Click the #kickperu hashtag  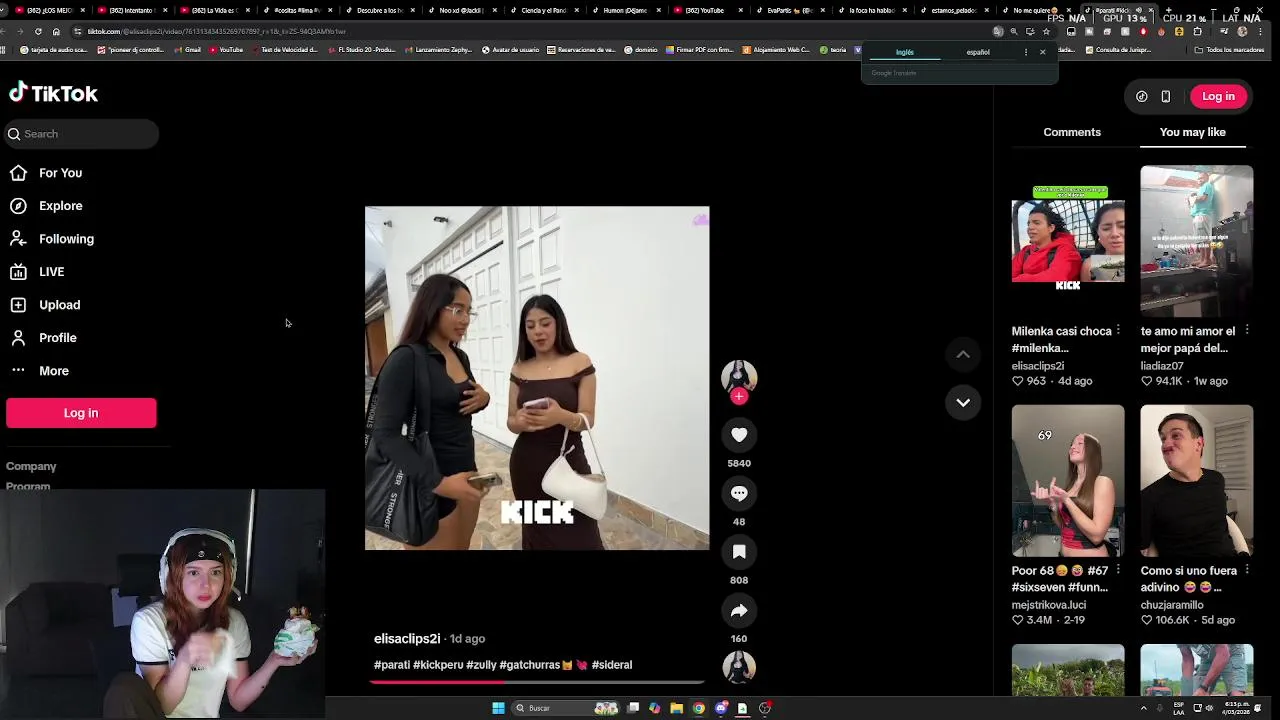coord(438,665)
